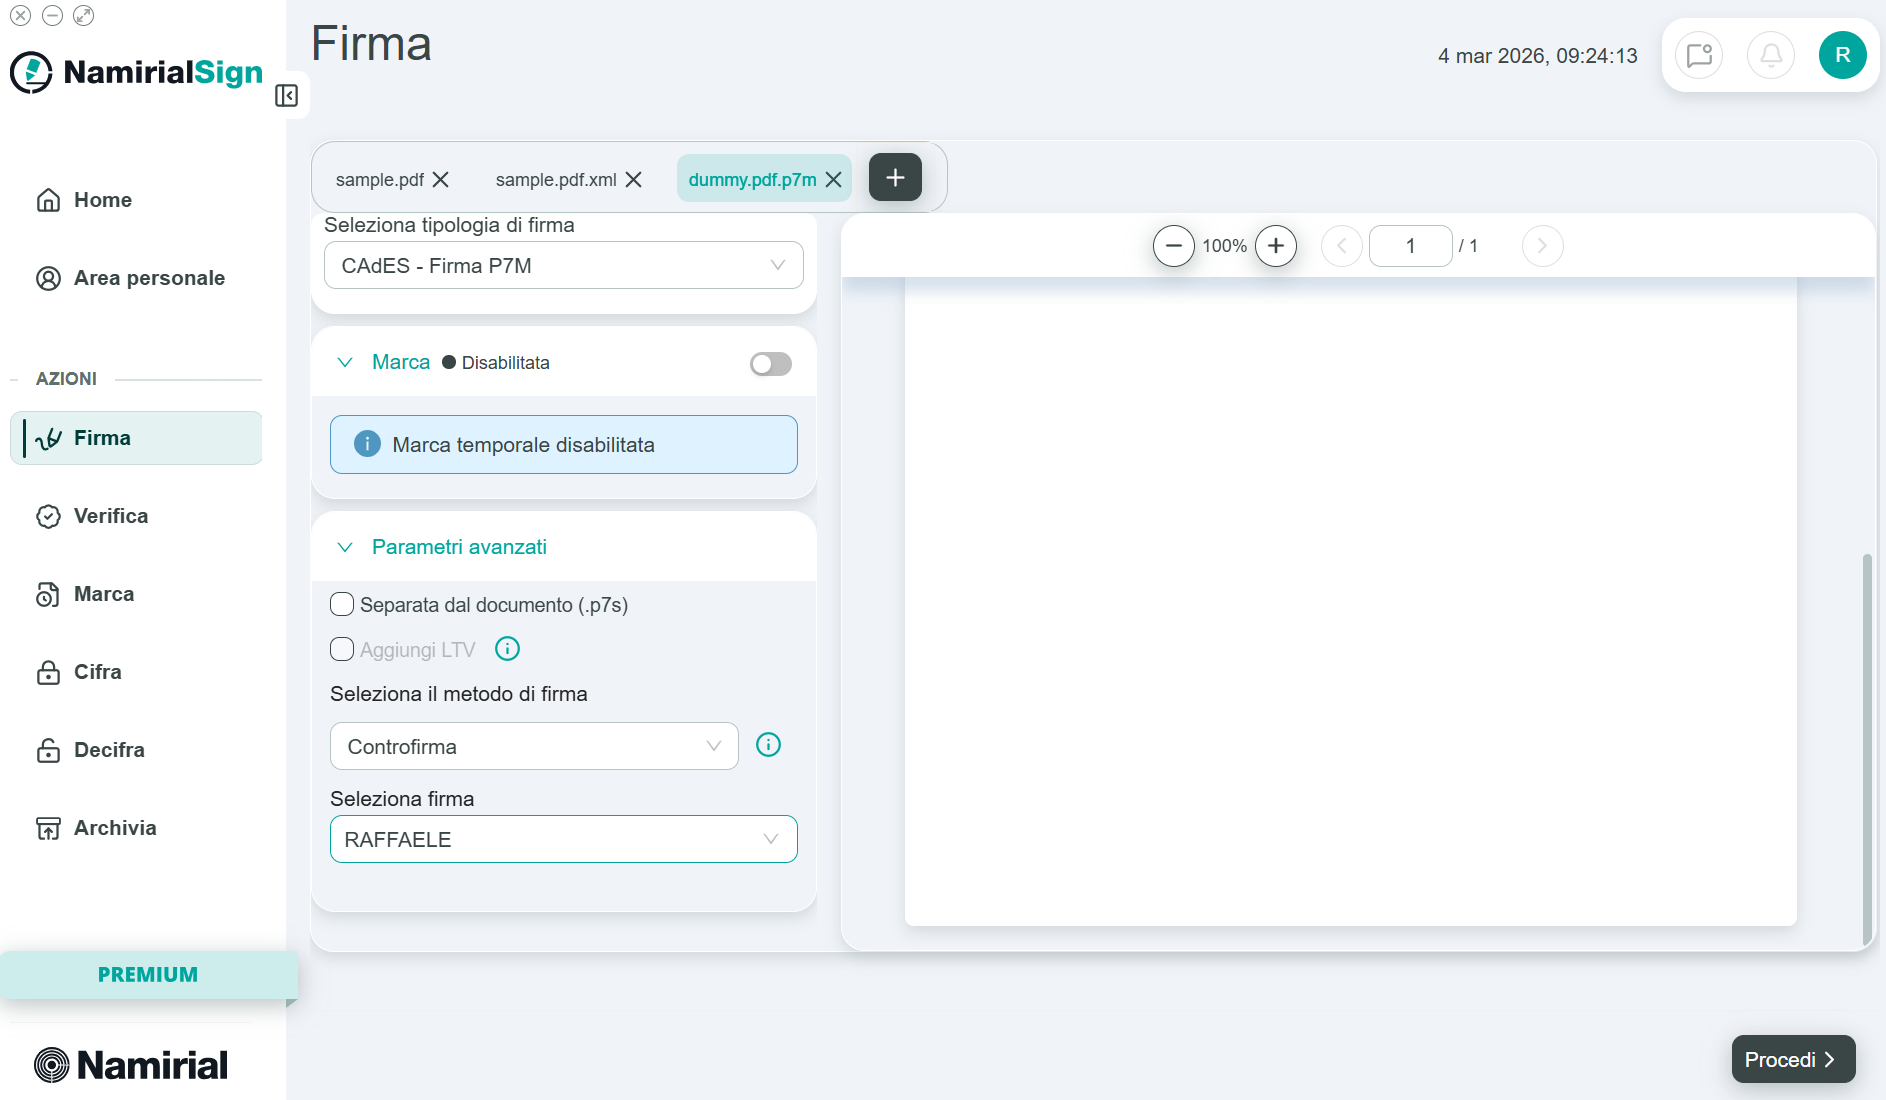
Task: Open the Marca action in sidebar
Action: tap(136, 594)
